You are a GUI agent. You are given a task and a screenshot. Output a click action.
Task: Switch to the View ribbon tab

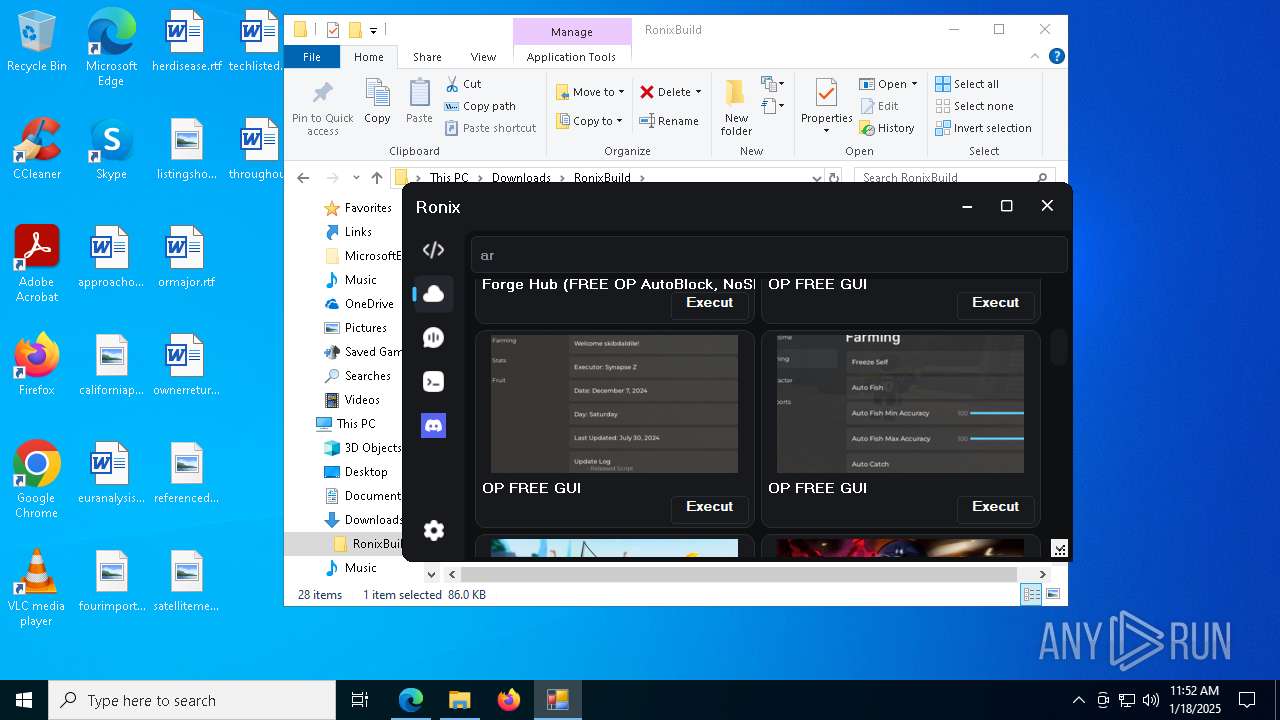(x=483, y=57)
